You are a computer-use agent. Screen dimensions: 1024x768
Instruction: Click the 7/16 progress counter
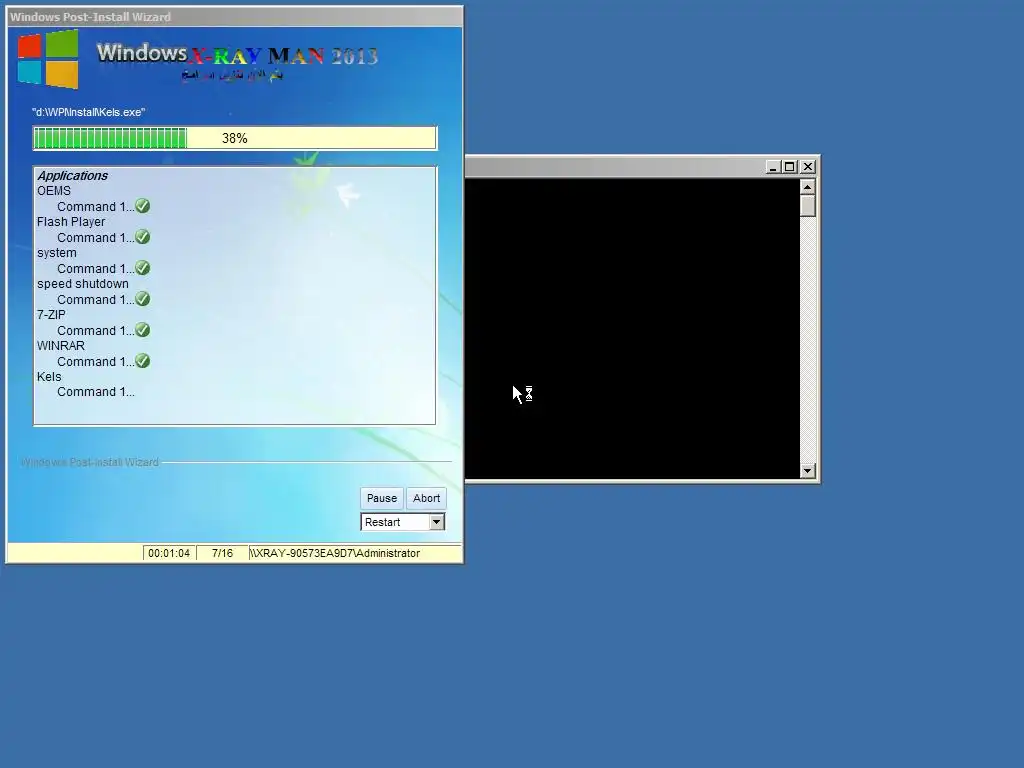222,553
